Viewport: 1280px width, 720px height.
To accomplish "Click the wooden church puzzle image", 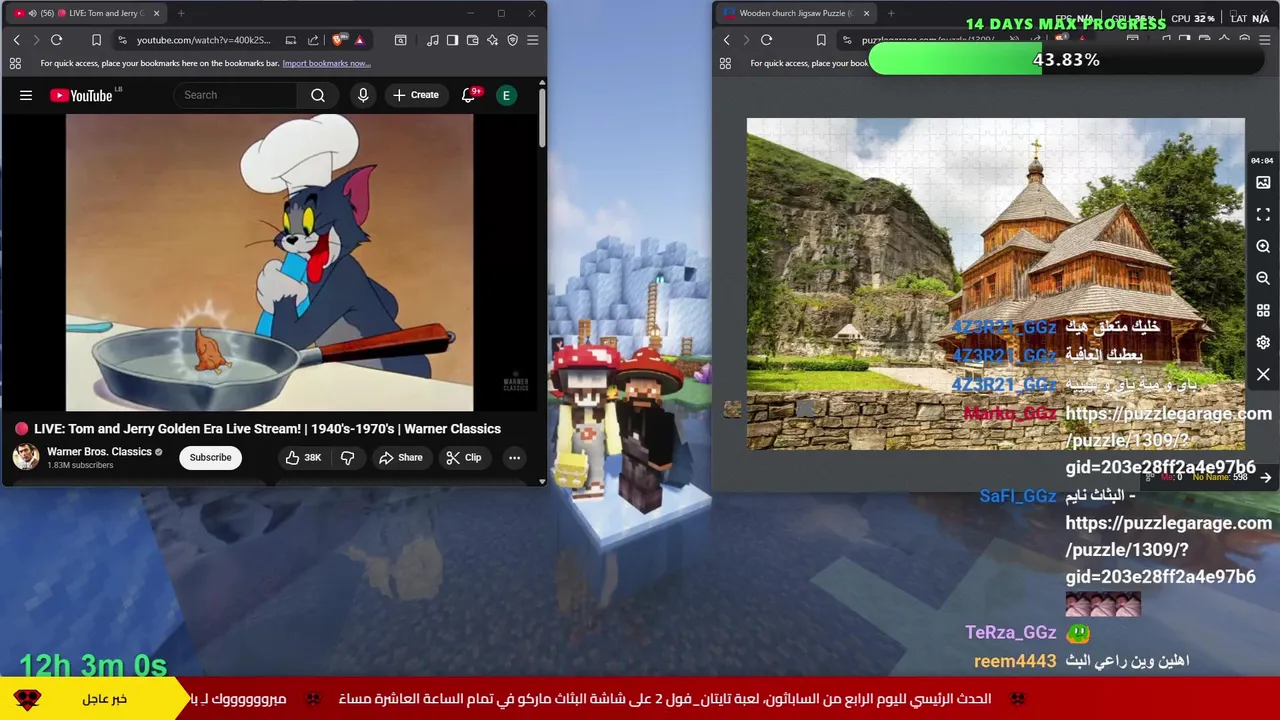I will 996,284.
